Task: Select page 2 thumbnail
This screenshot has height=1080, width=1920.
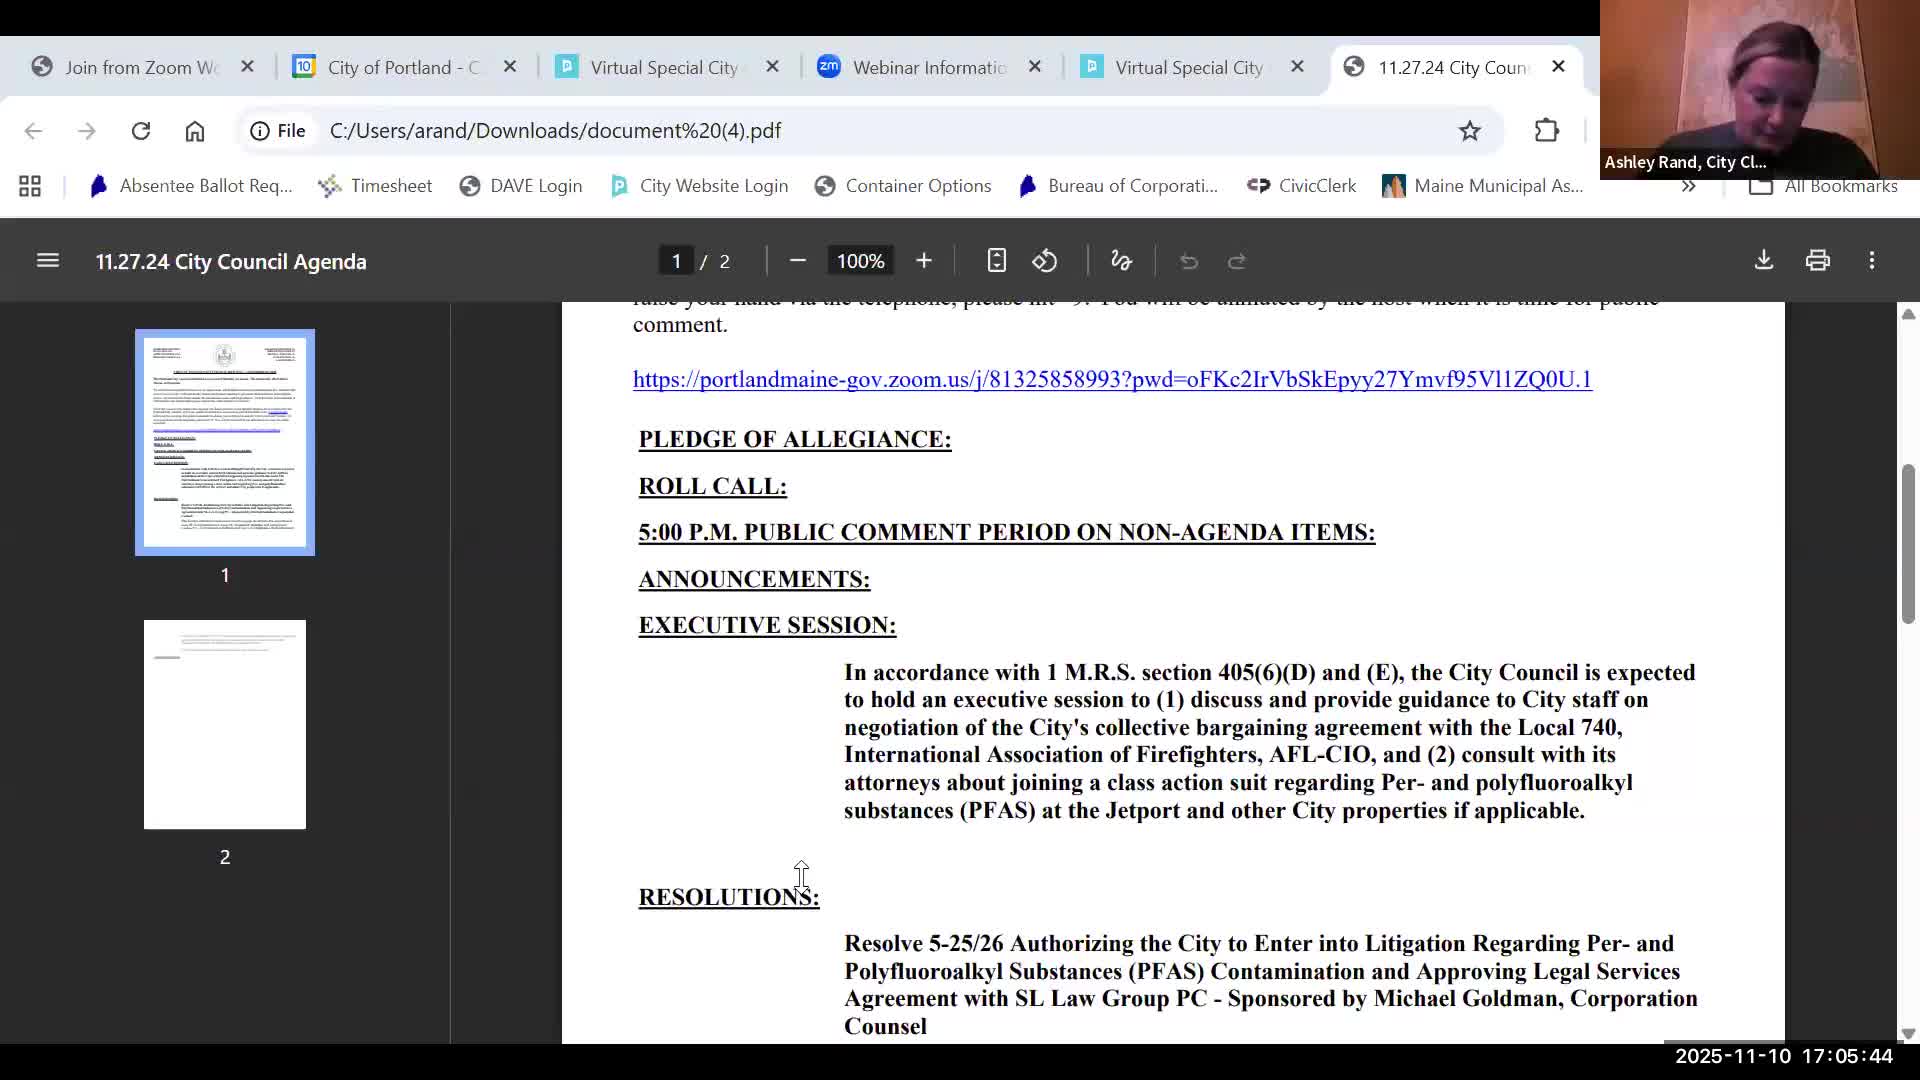Action: pyautogui.click(x=225, y=724)
